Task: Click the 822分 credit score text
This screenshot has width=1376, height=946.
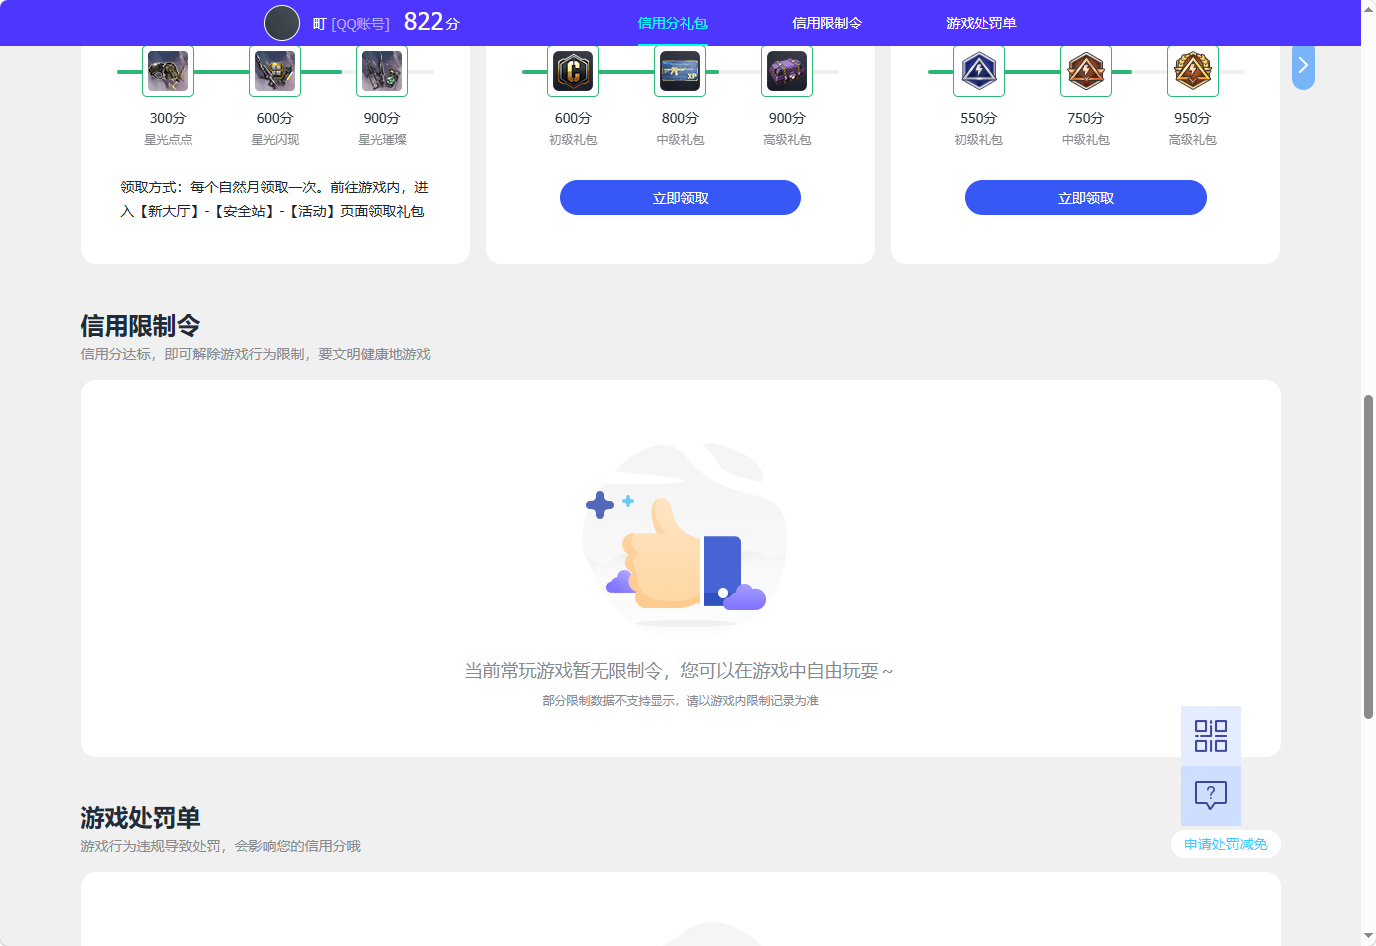Action: (432, 22)
